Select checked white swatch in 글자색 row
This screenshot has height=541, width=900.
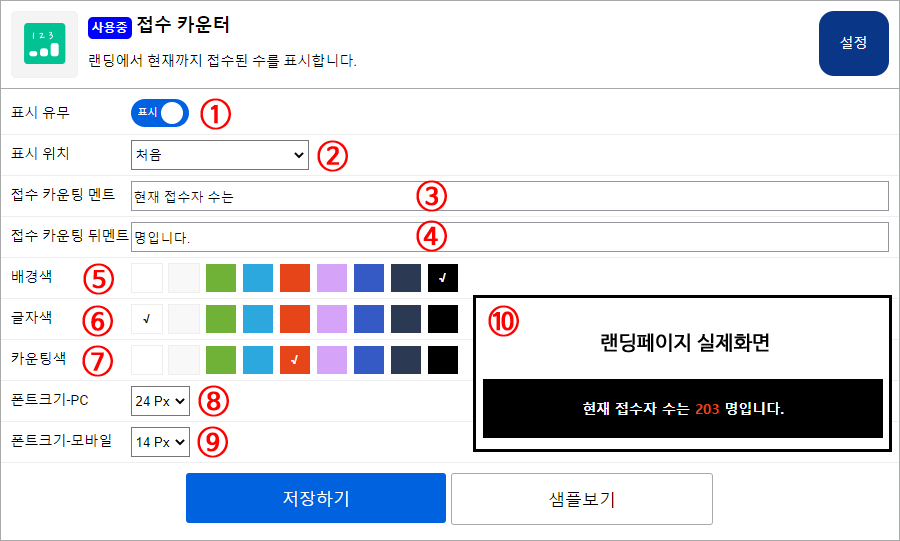tap(147, 319)
